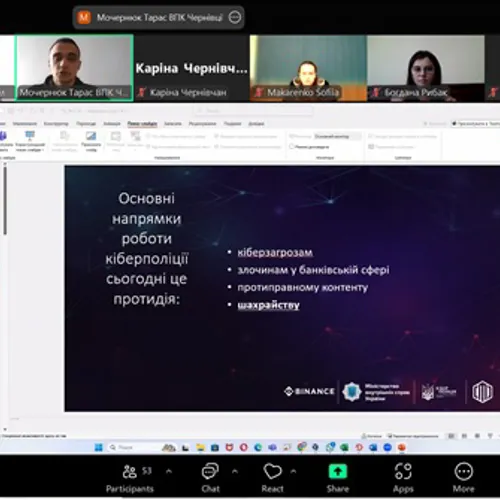
Task: Toggle the 'Режим доповідача' checkbox
Action: pos(292,146)
